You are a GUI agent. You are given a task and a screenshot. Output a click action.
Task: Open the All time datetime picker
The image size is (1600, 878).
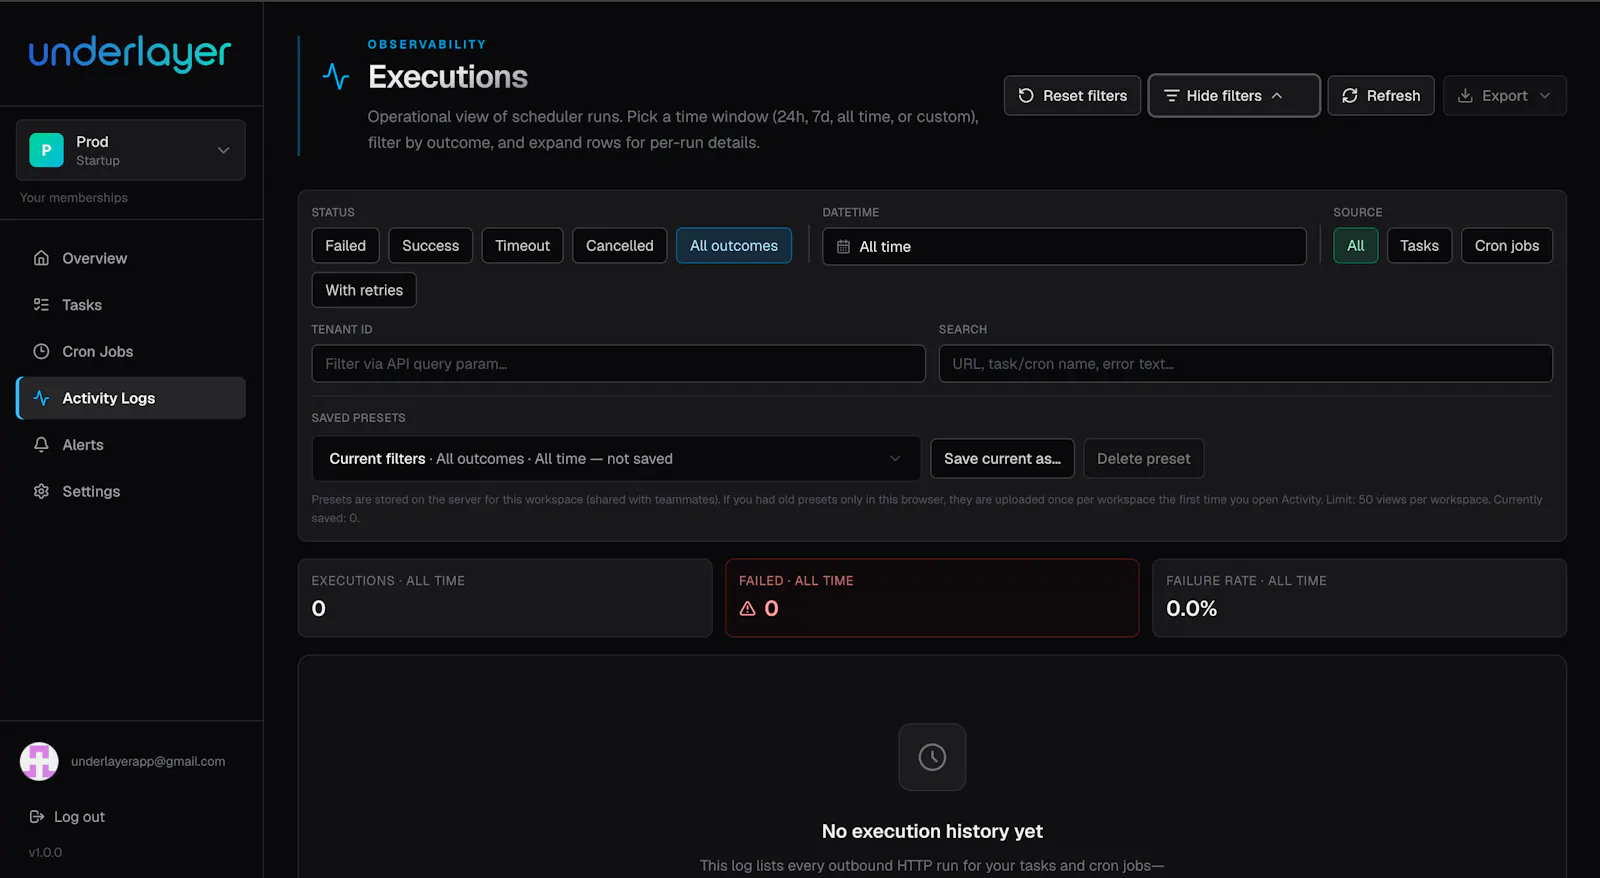click(x=1064, y=247)
